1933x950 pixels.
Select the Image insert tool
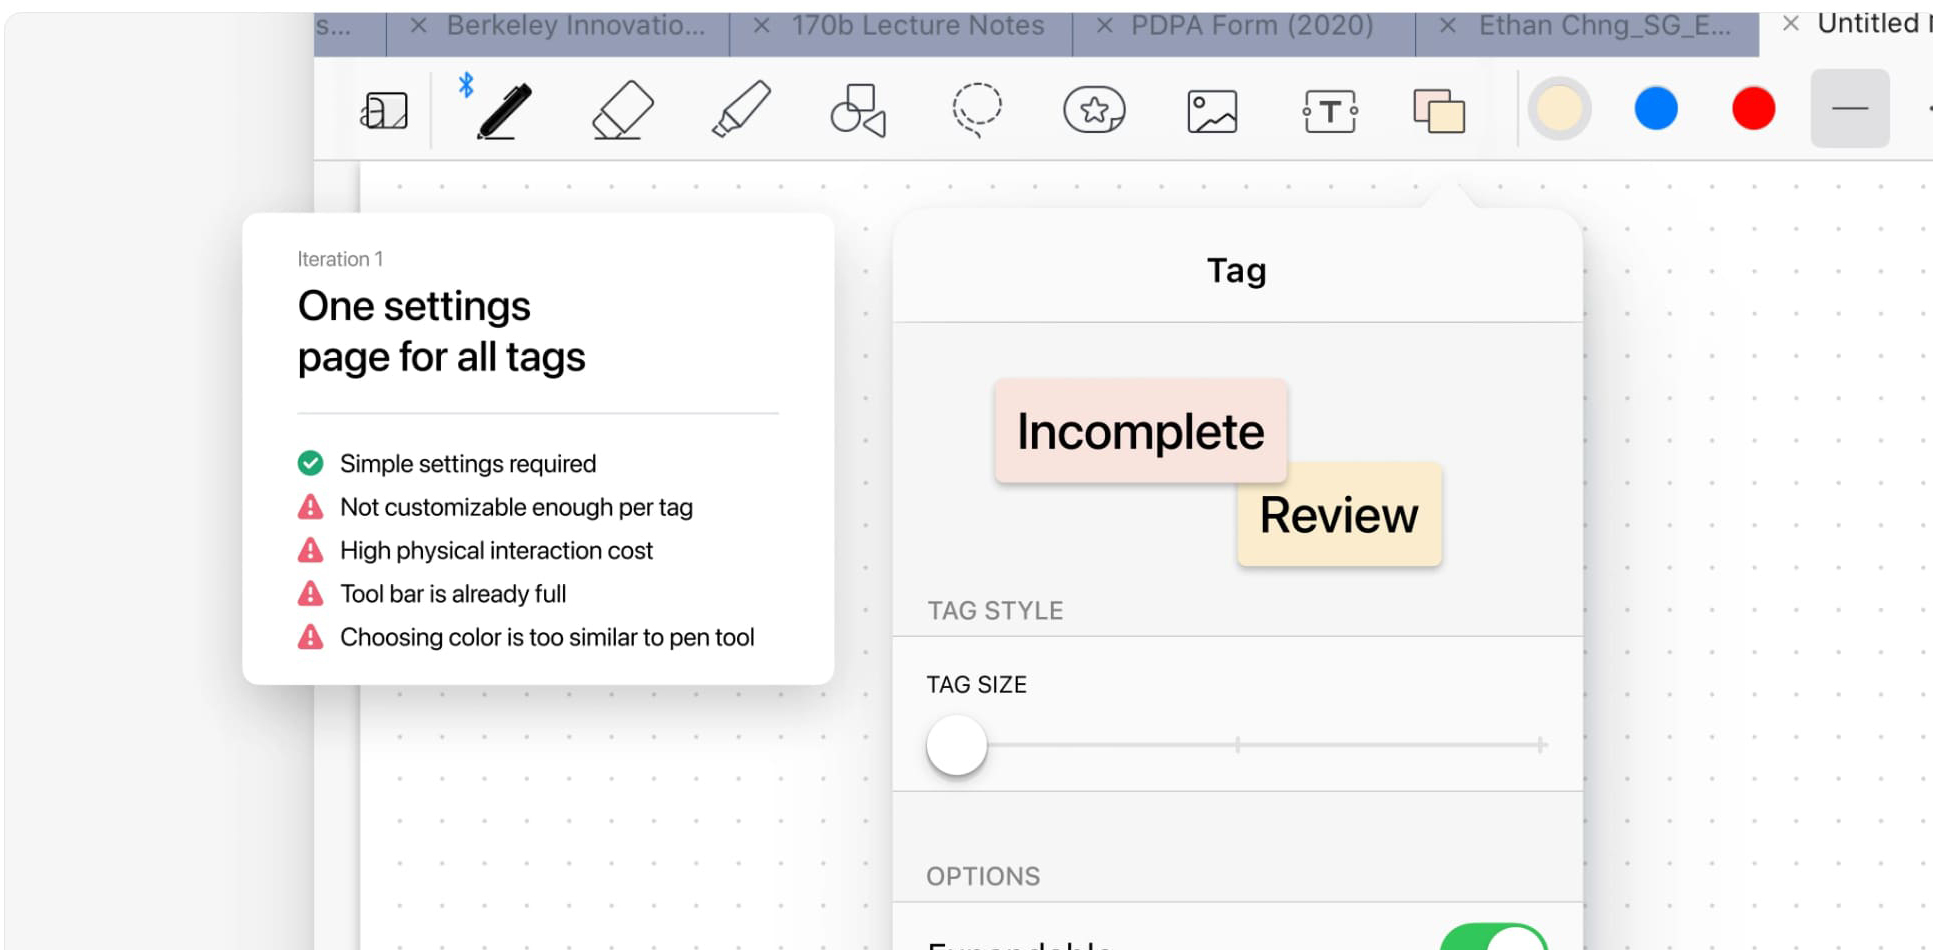click(x=1212, y=111)
